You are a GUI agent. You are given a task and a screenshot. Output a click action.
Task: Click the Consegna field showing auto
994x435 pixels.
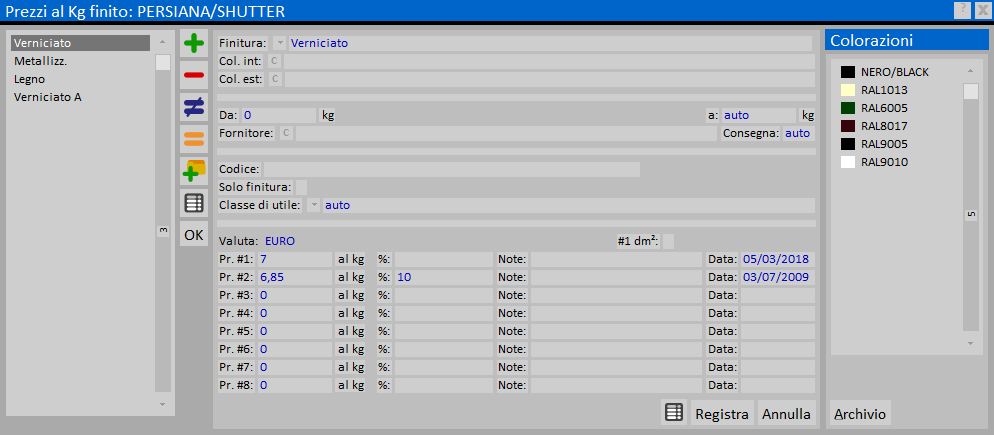pyautogui.click(x=799, y=133)
